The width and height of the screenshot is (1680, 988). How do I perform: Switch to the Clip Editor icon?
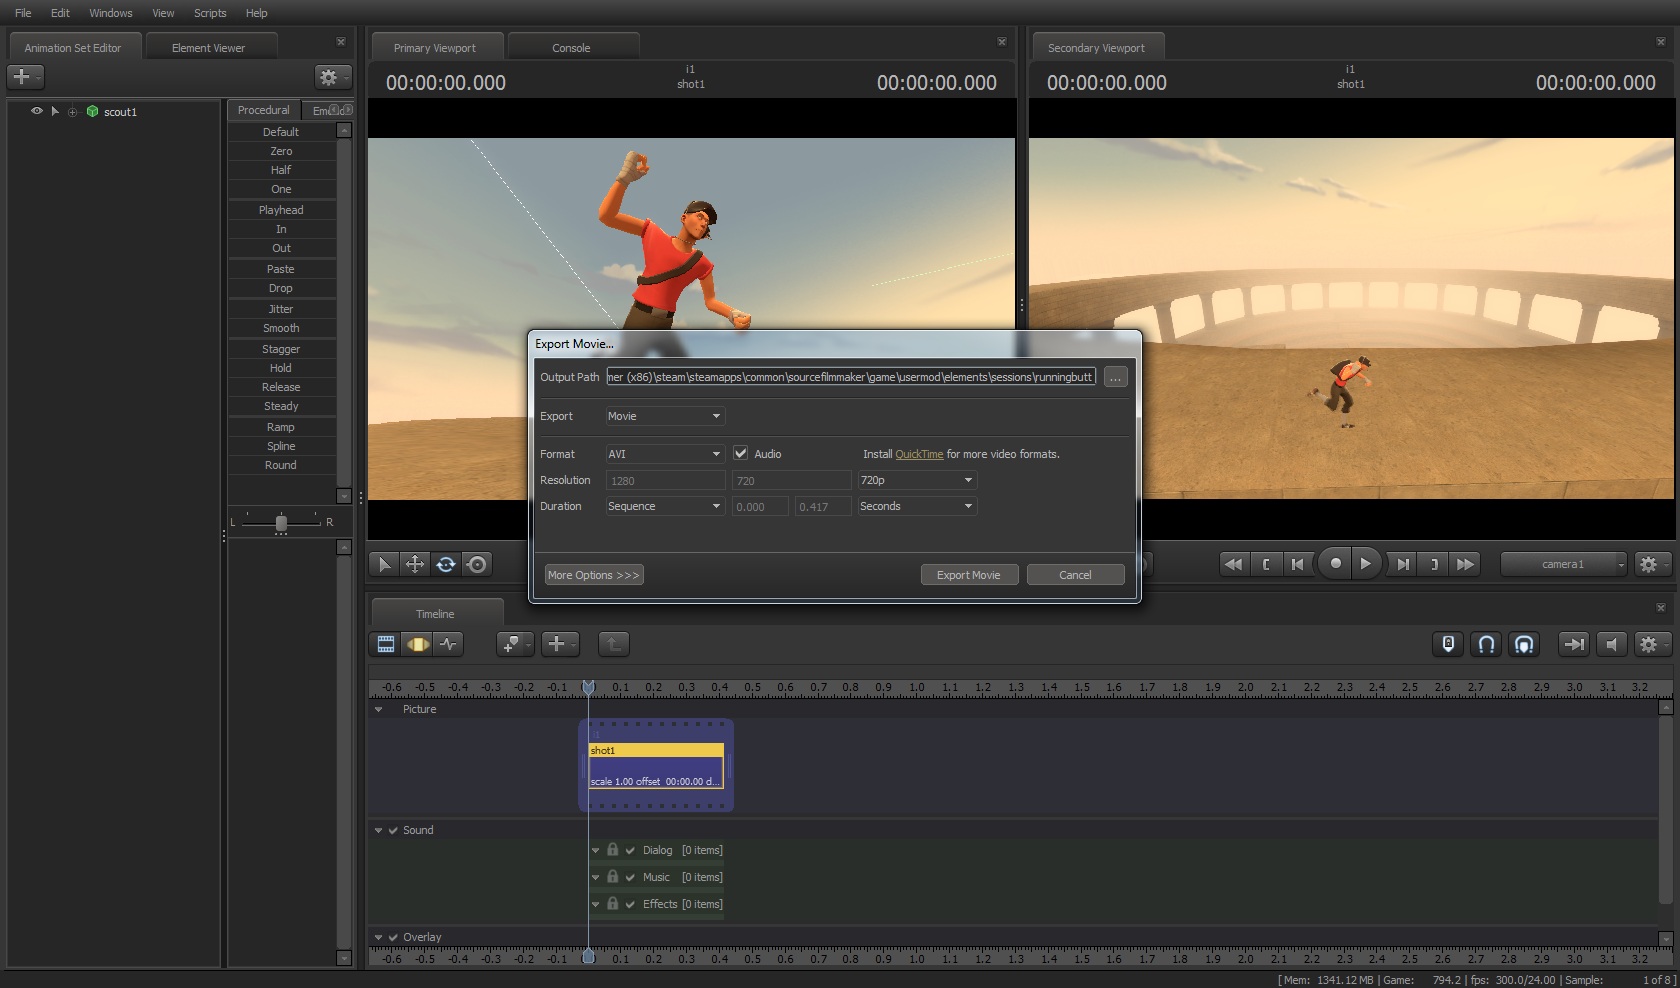pos(386,644)
